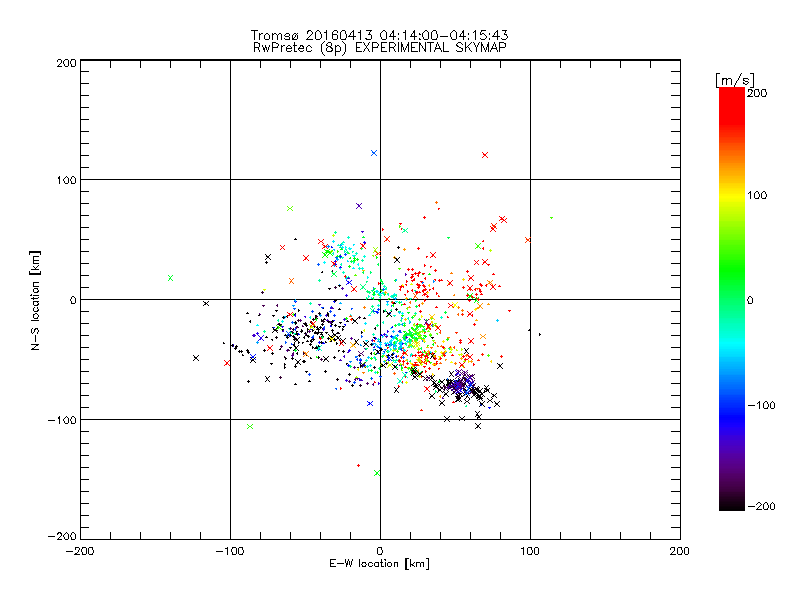The width and height of the screenshot is (800, 600).
Task: Click the "N-S location [km]" axis label
Action: (x=35, y=301)
